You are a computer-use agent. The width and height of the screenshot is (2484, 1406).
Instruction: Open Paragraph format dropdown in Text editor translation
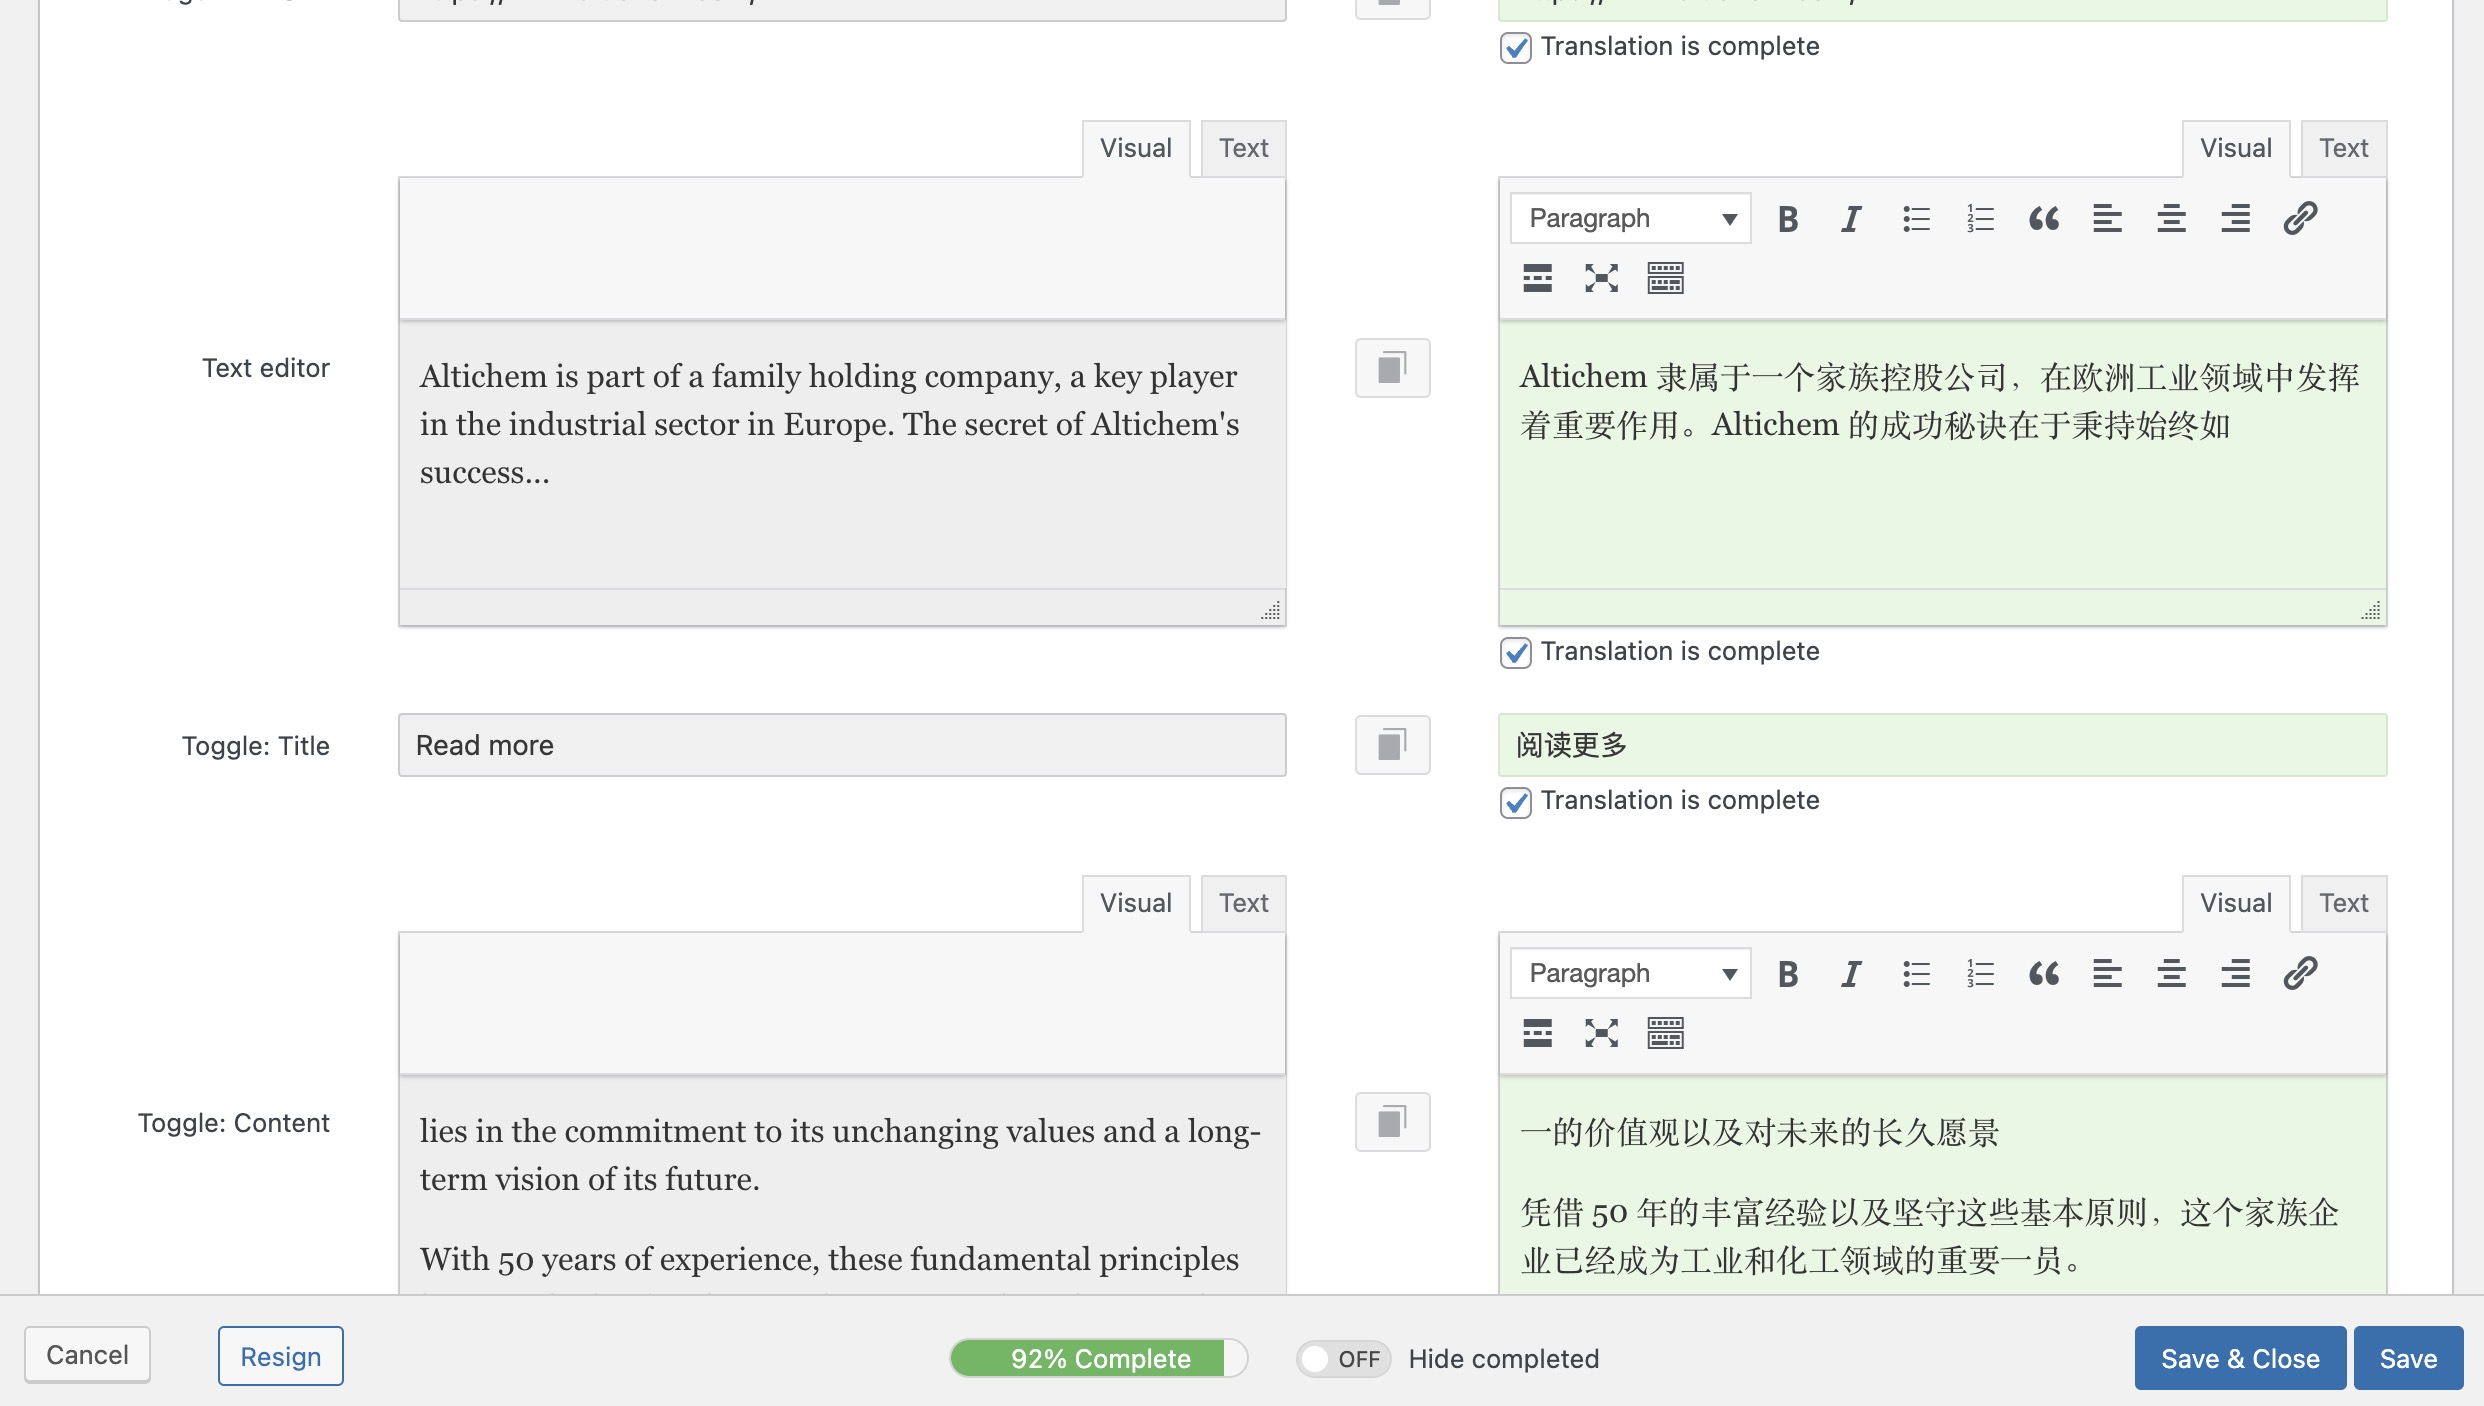pos(1631,219)
